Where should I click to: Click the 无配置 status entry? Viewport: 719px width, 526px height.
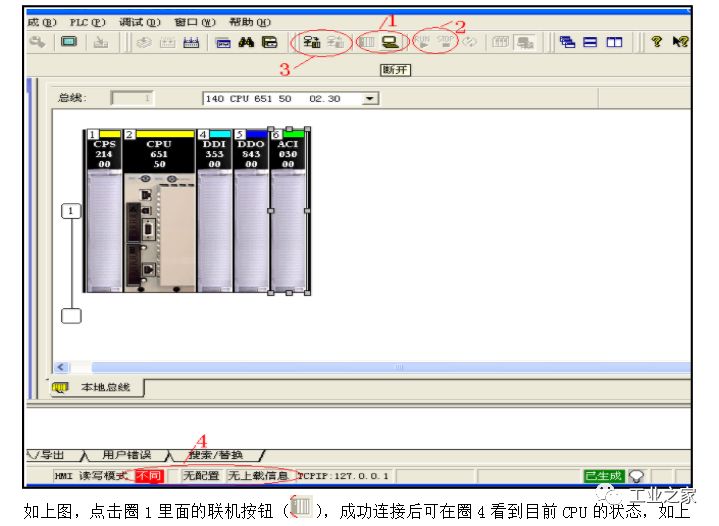(x=201, y=476)
